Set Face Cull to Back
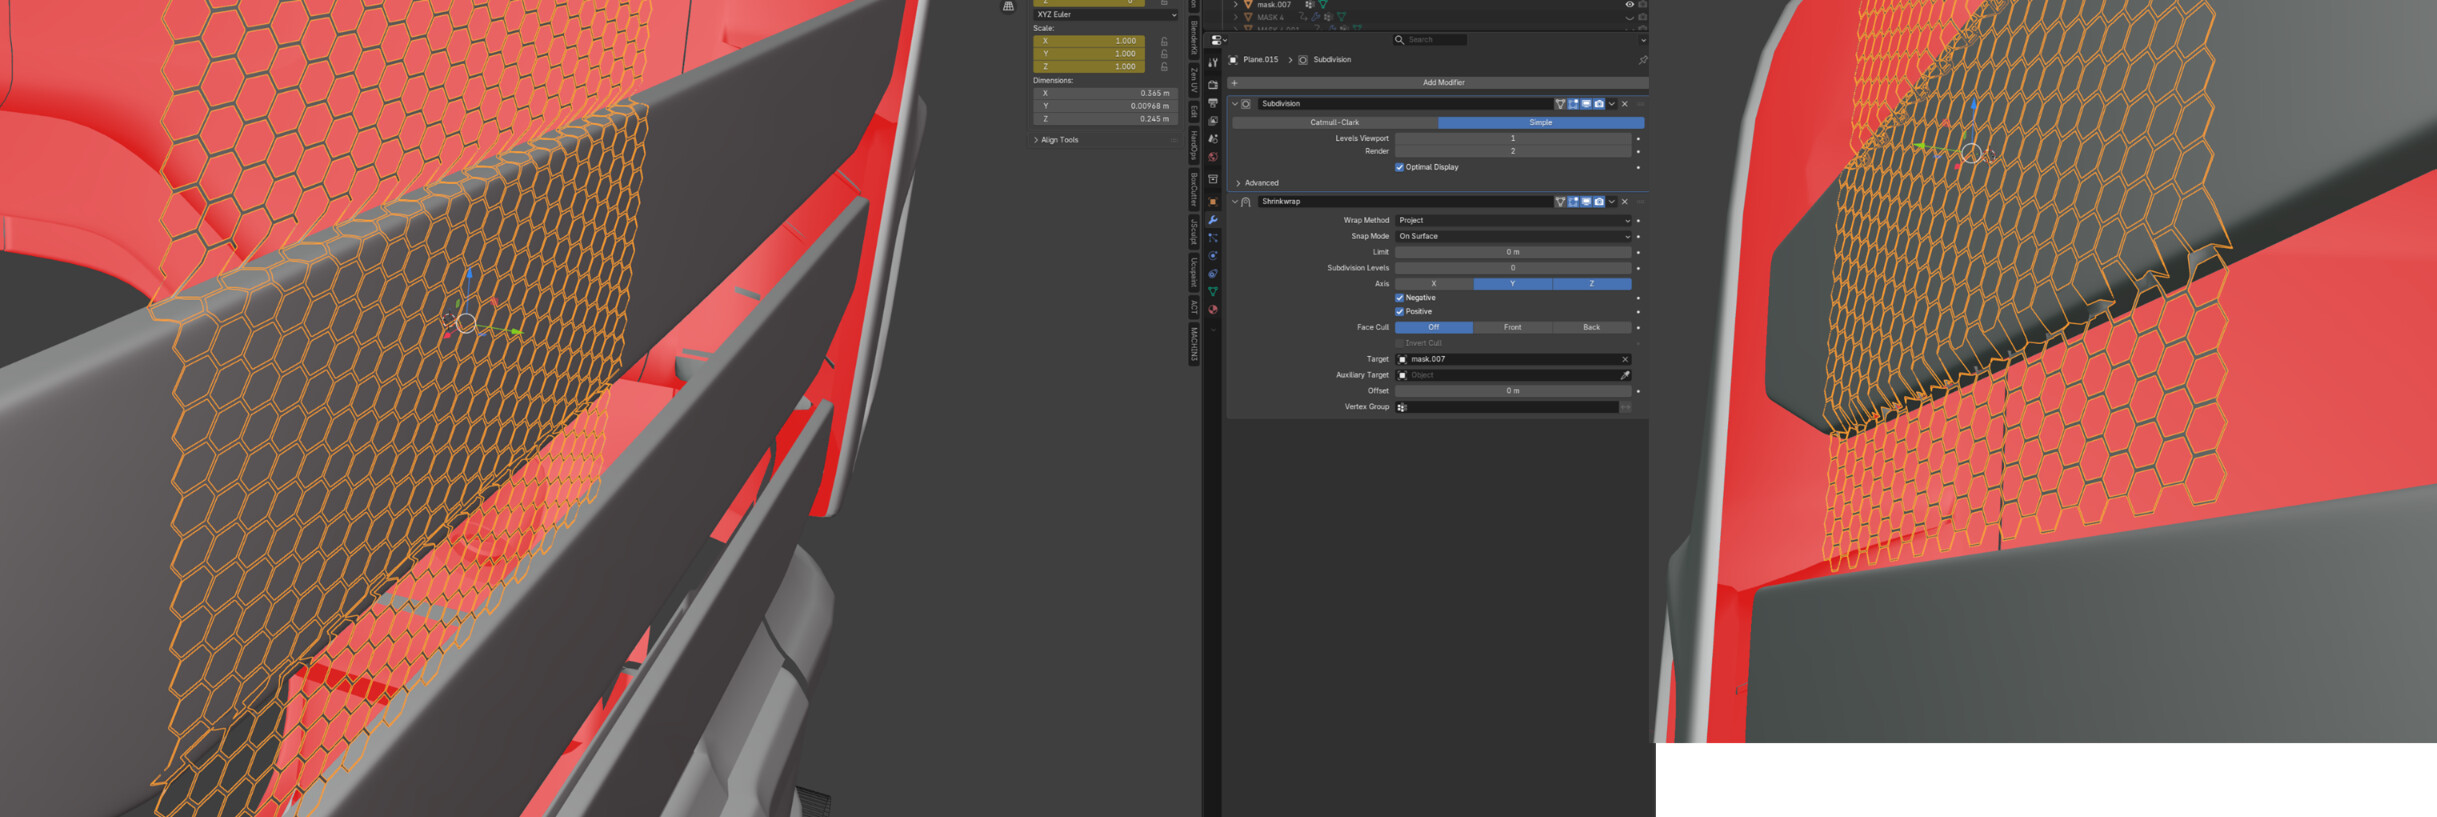 pos(1591,328)
